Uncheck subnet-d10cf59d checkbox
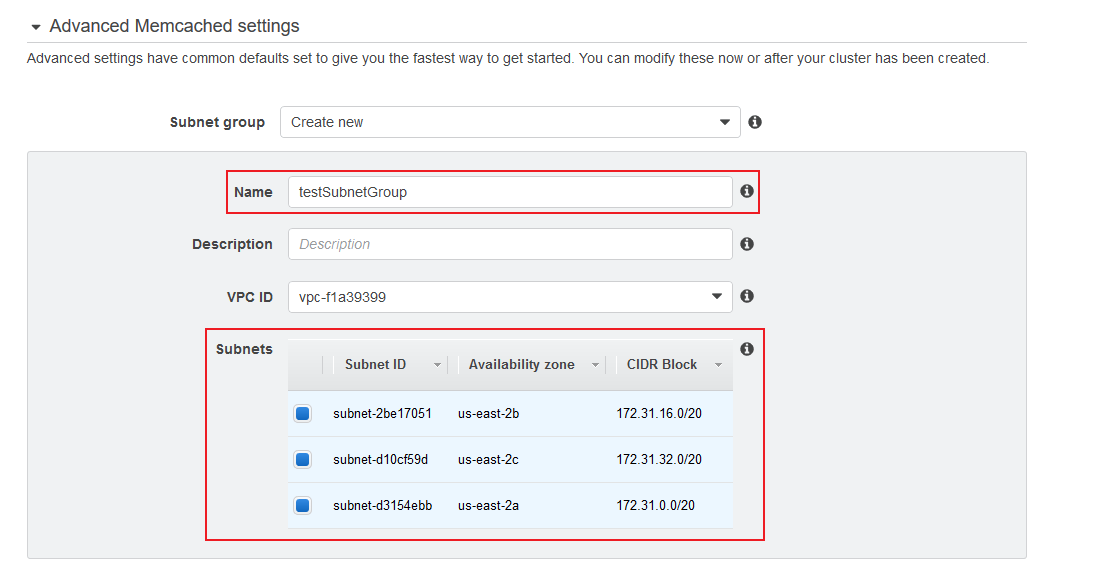The image size is (1106, 568). click(x=303, y=459)
